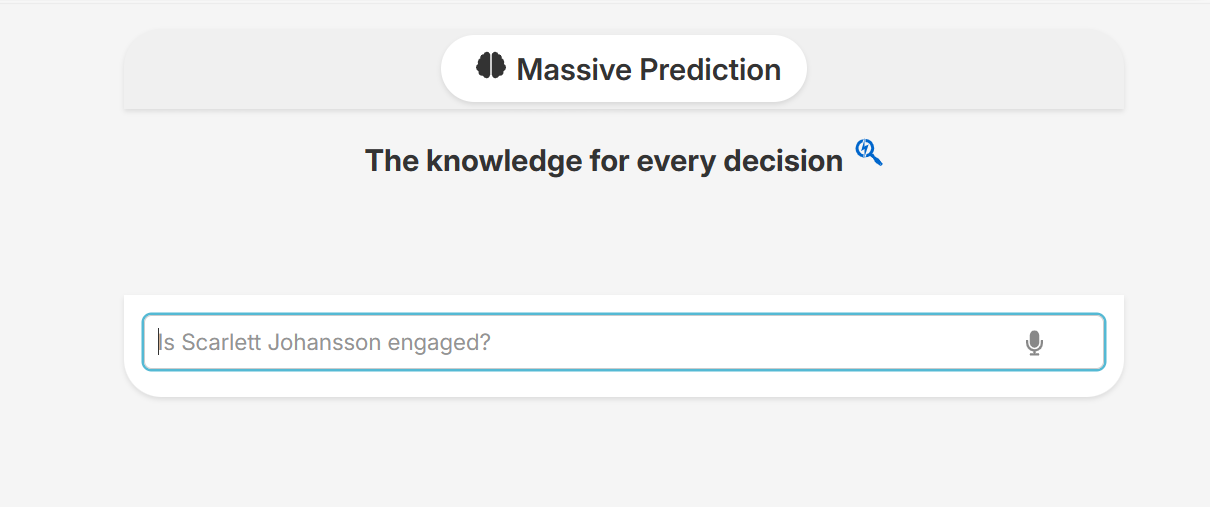Click the gray header banner right of the logo
The width and height of the screenshot is (1210, 507).
pos(960,70)
